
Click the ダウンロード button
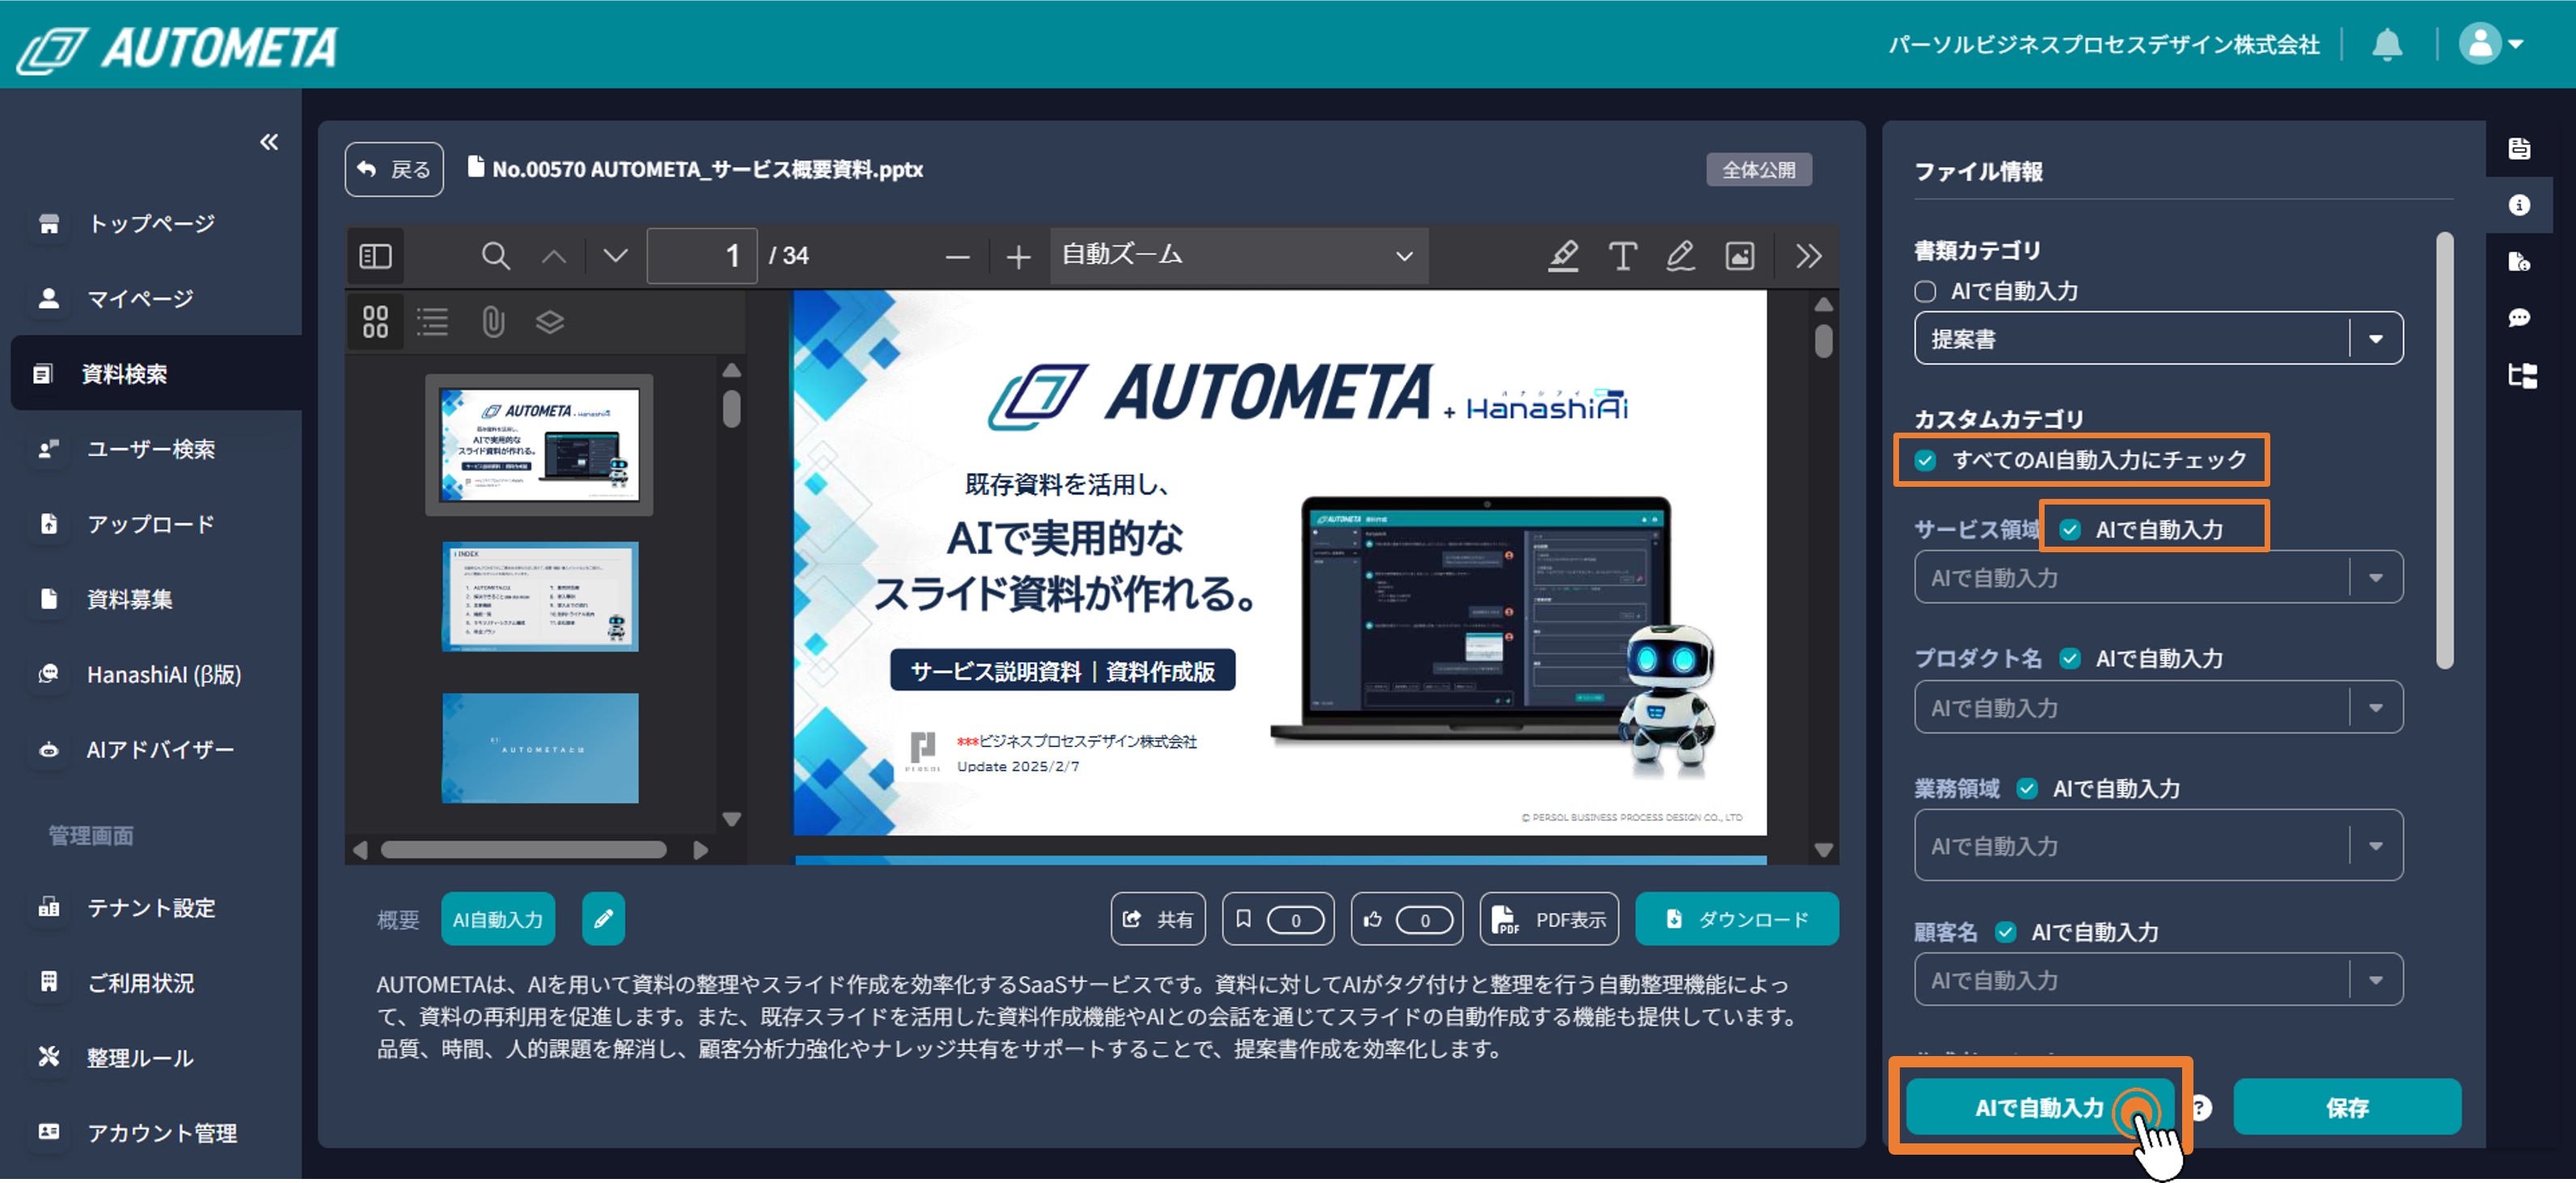click(1737, 919)
